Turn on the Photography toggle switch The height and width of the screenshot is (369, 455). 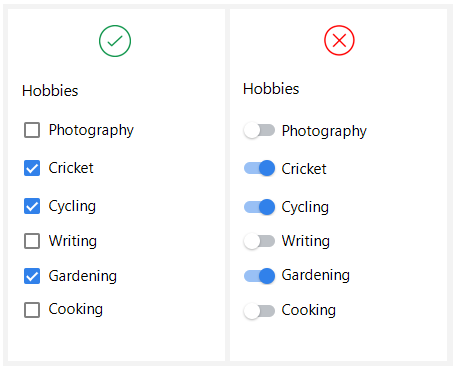click(259, 130)
